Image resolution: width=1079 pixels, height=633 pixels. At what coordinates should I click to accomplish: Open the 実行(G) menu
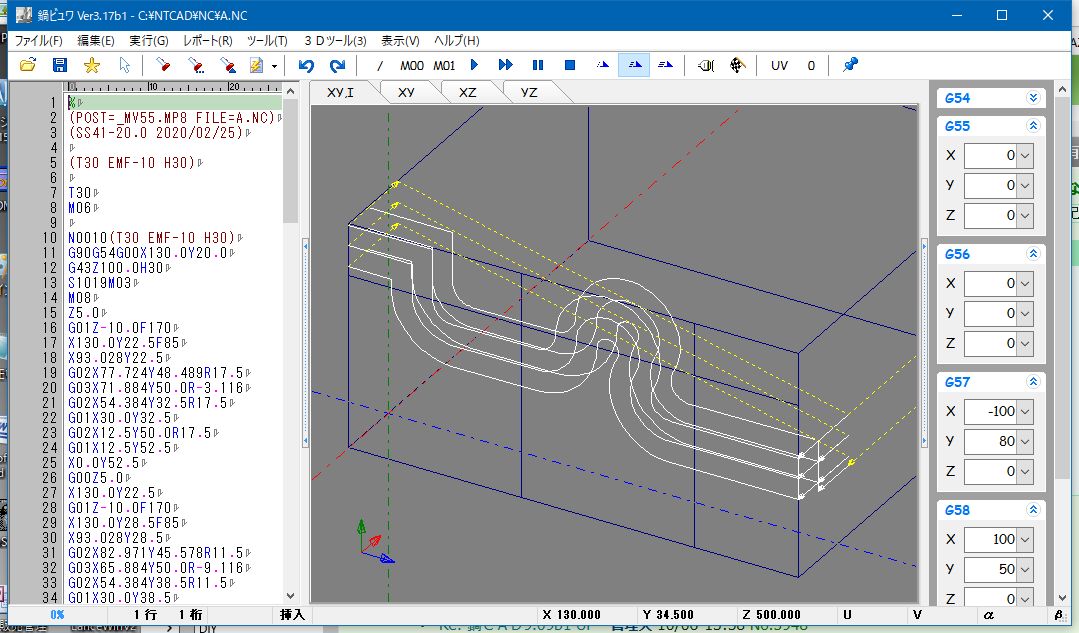click(x=149, y=41)
